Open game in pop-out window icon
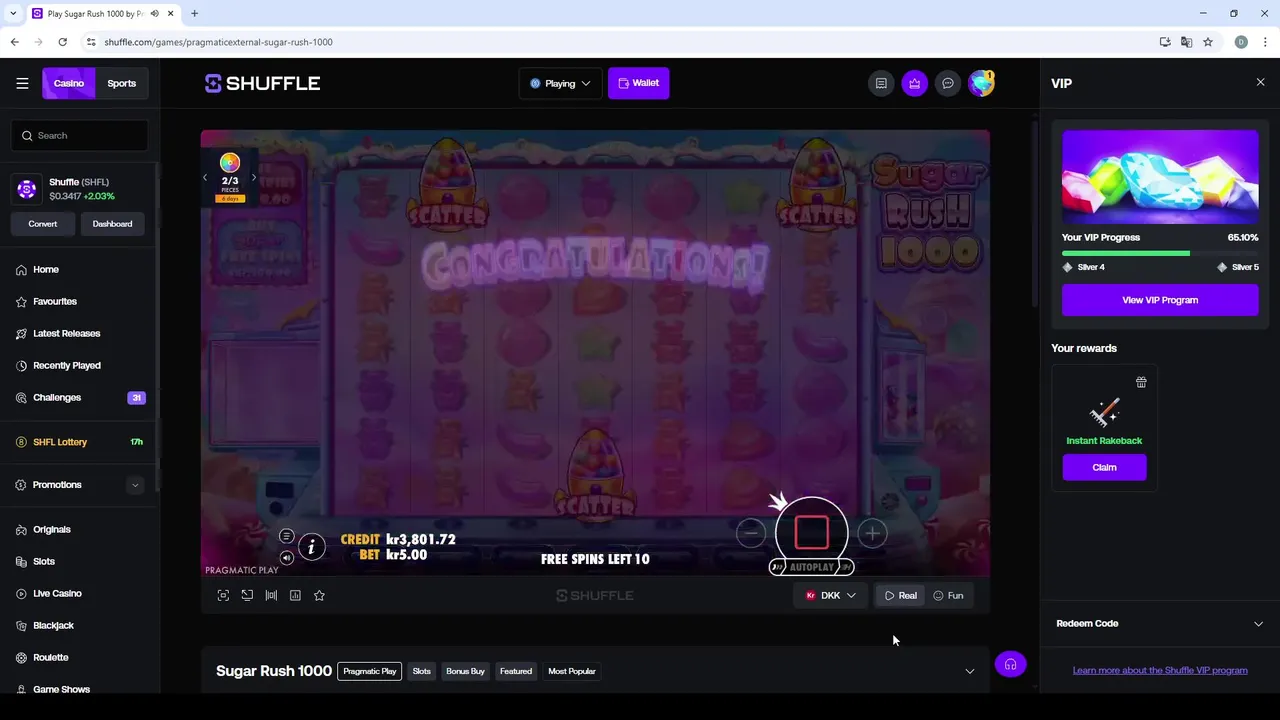Image resolution: width=1280 pixels, height=720 pixels. coord(247,595)
